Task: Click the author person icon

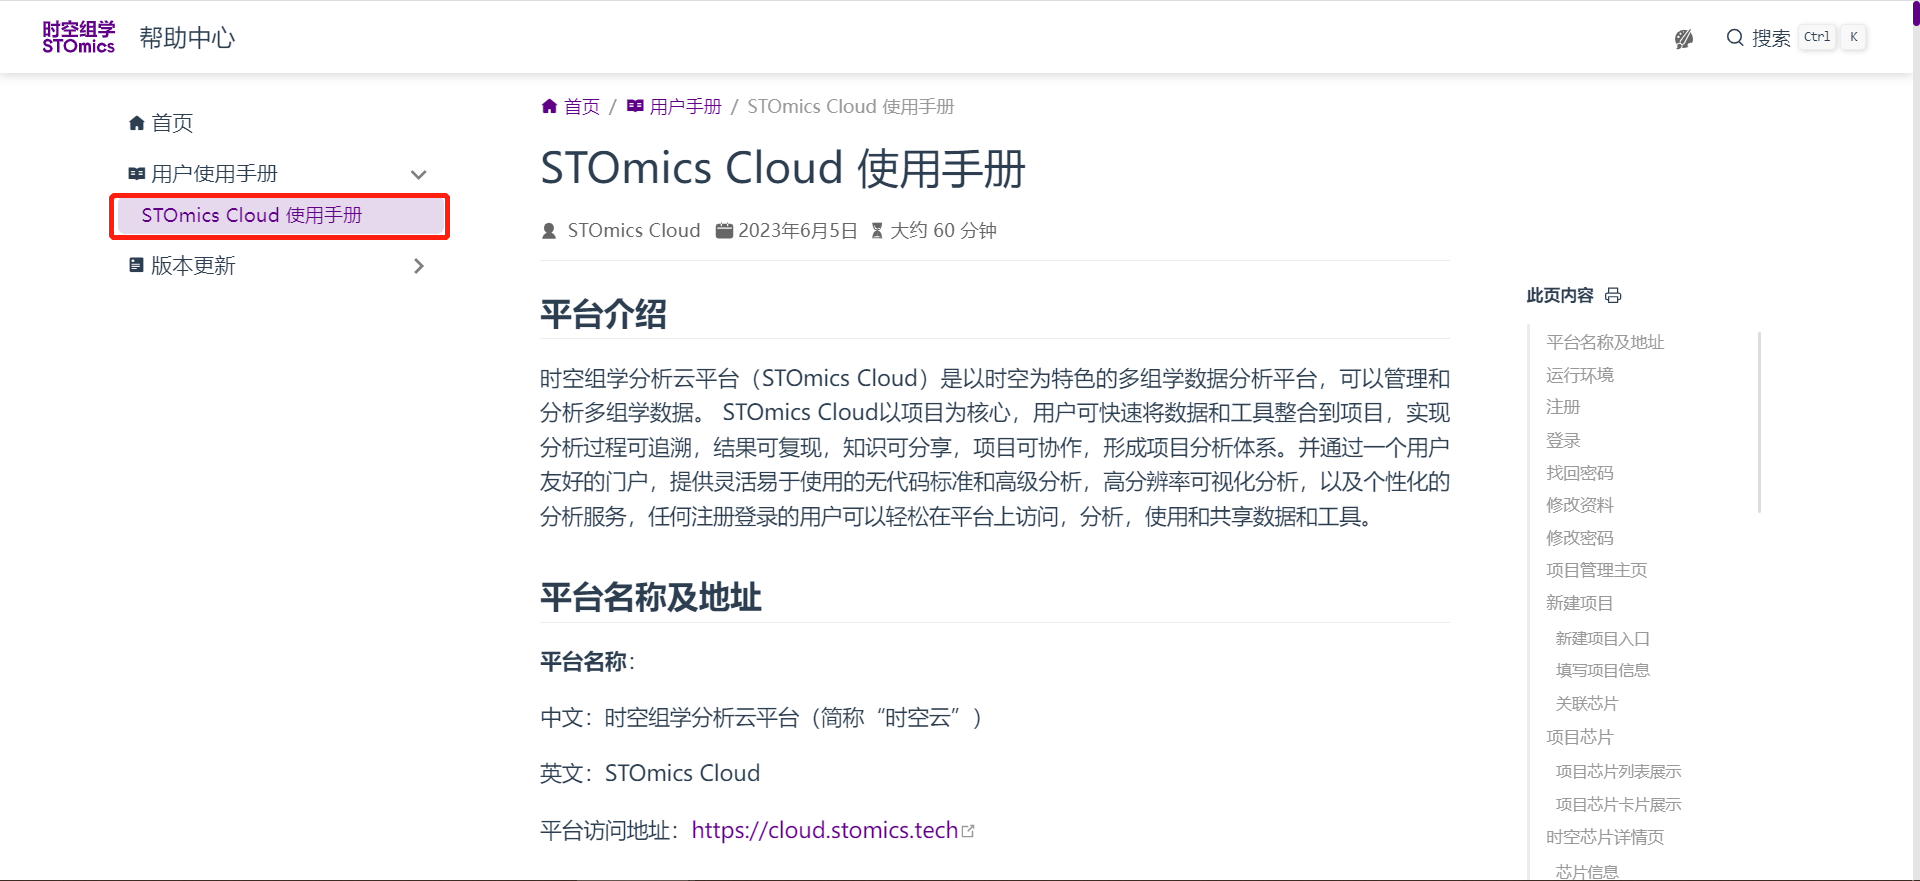Action: click(549, 231)
